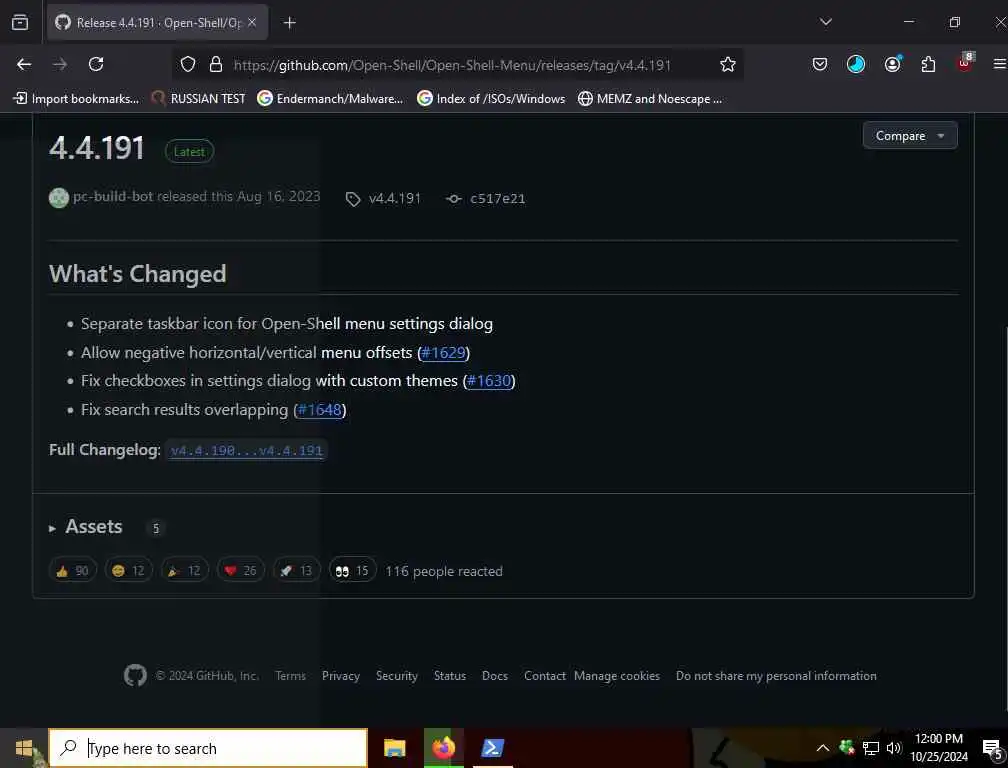Click the GitHub logo in footer
Screen dimensions: 1008x768
pos(135,675)
